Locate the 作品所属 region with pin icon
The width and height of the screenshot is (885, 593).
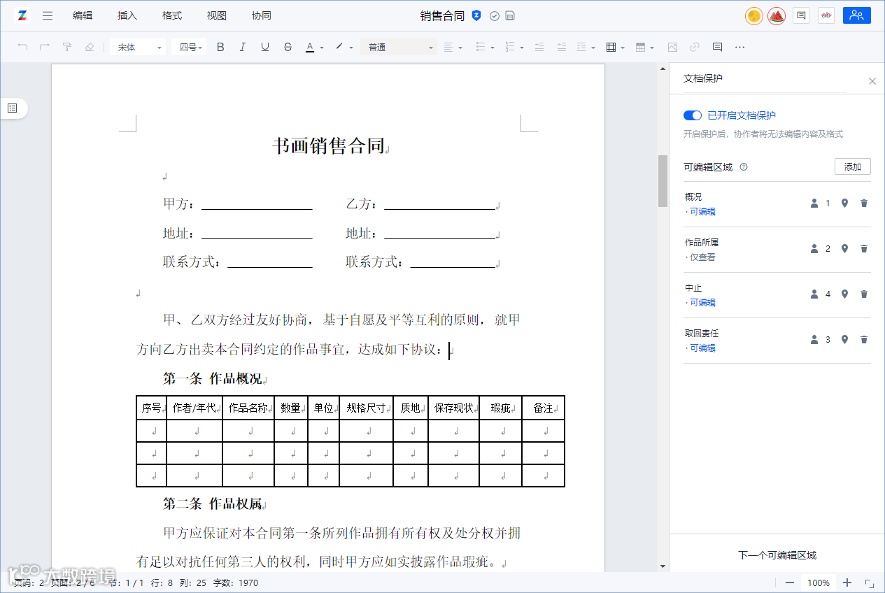(x=844, y=248)
